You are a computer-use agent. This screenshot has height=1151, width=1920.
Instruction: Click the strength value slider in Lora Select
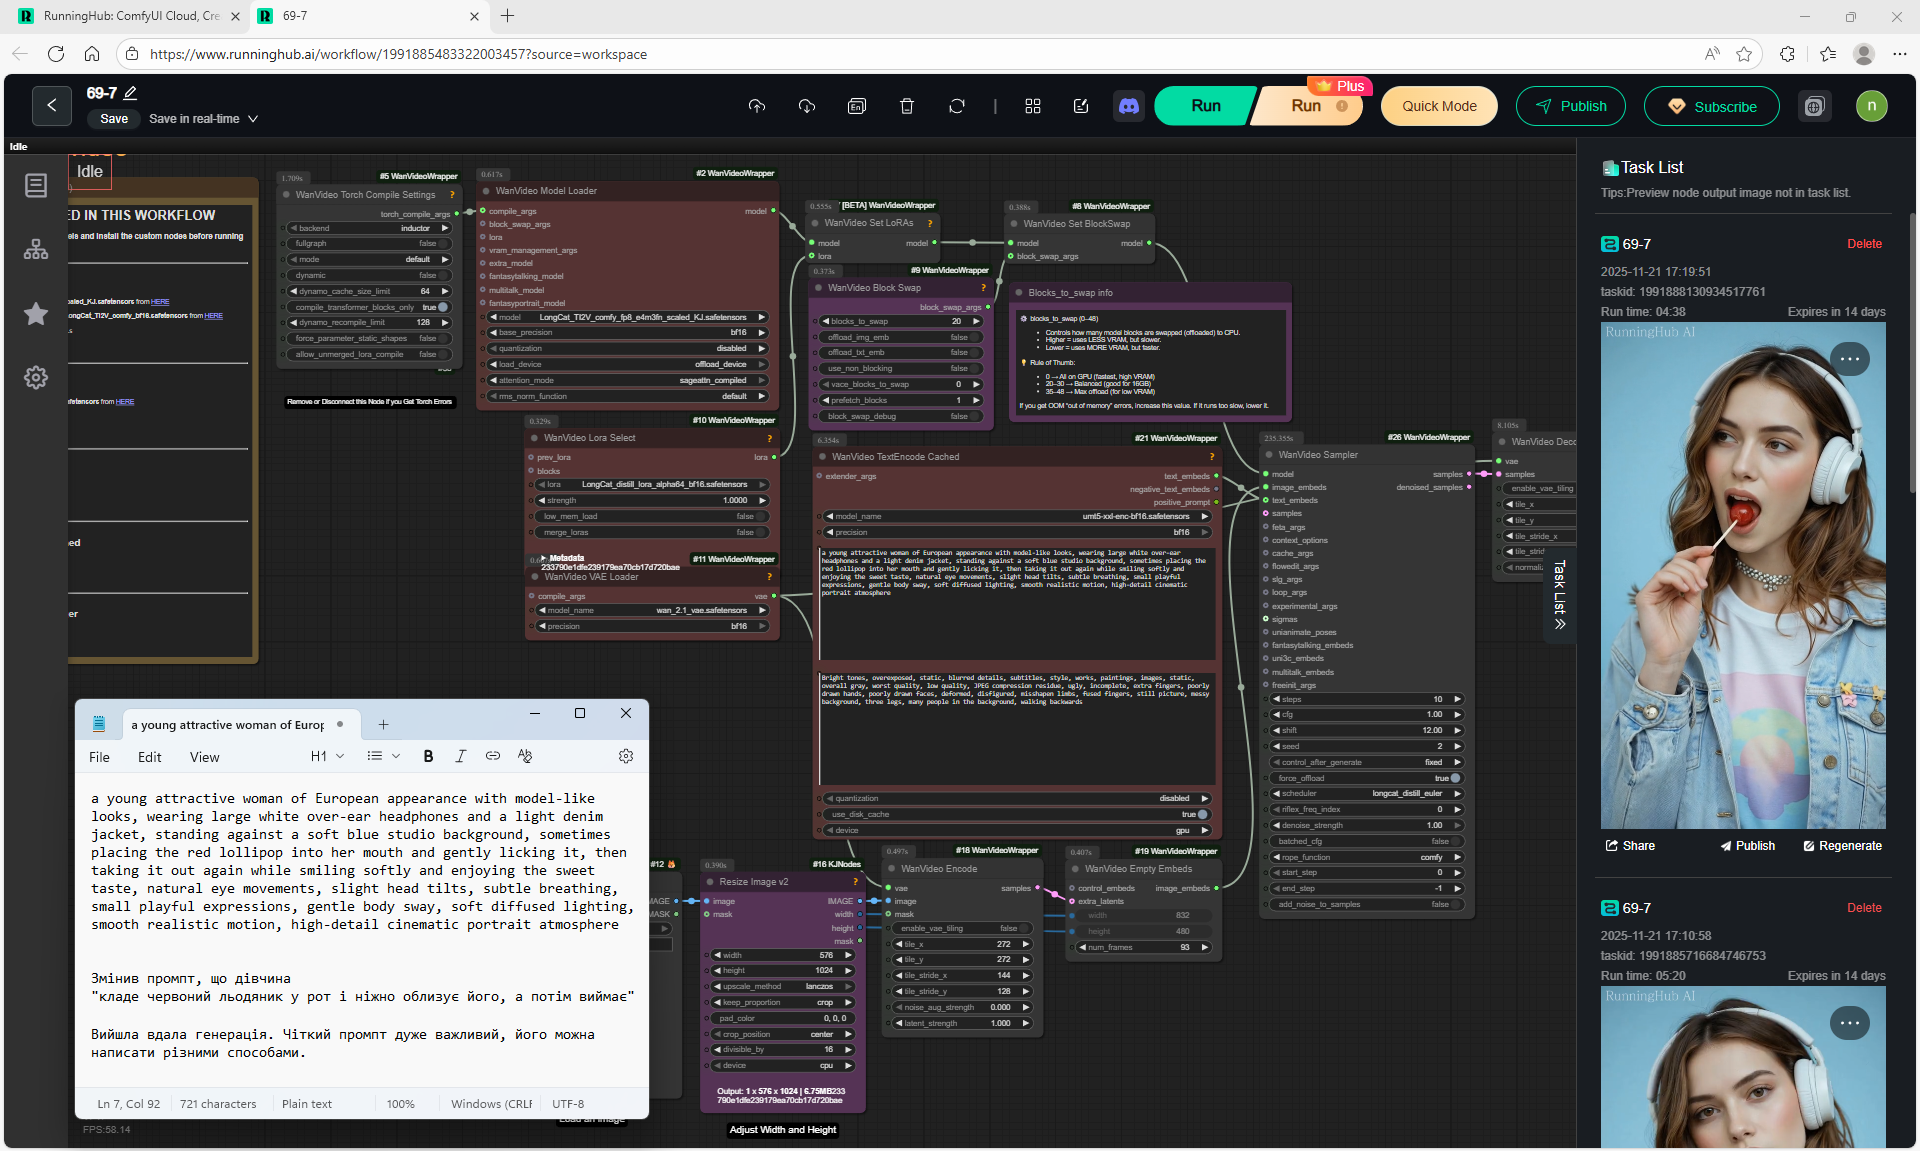654,500
